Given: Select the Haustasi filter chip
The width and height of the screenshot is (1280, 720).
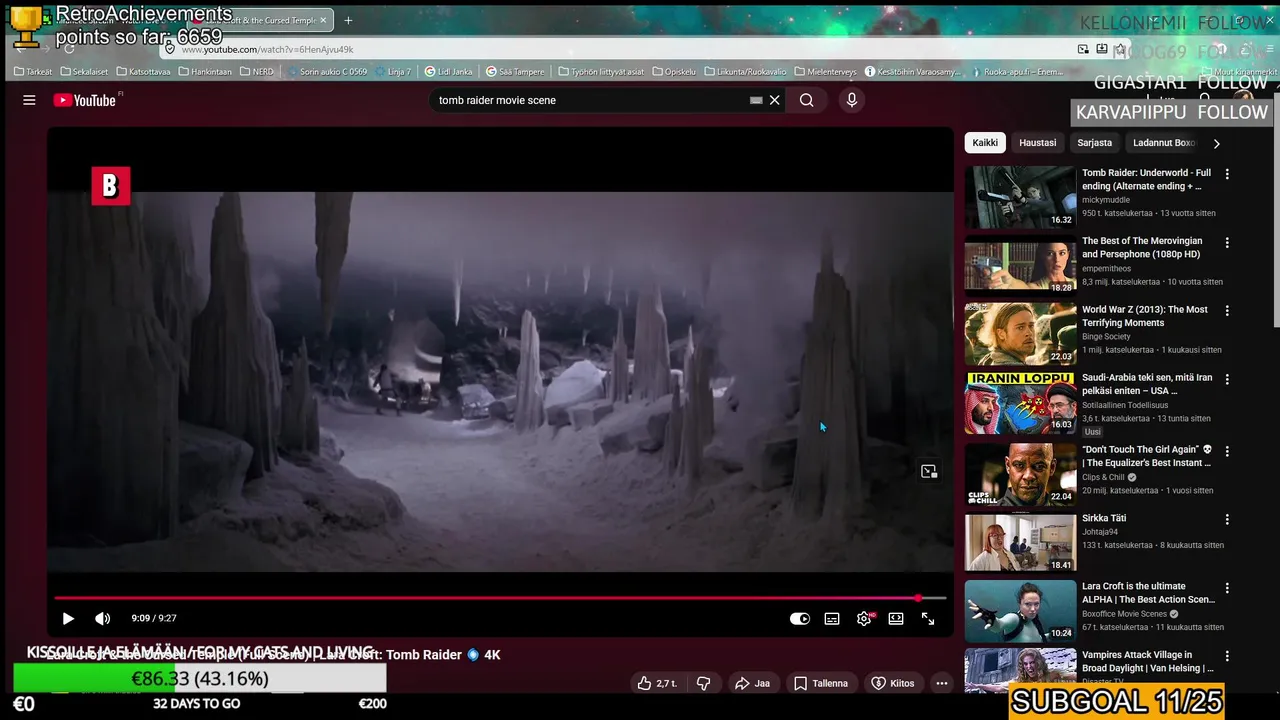Looking at the screenshot, I should coord(1037,143).
